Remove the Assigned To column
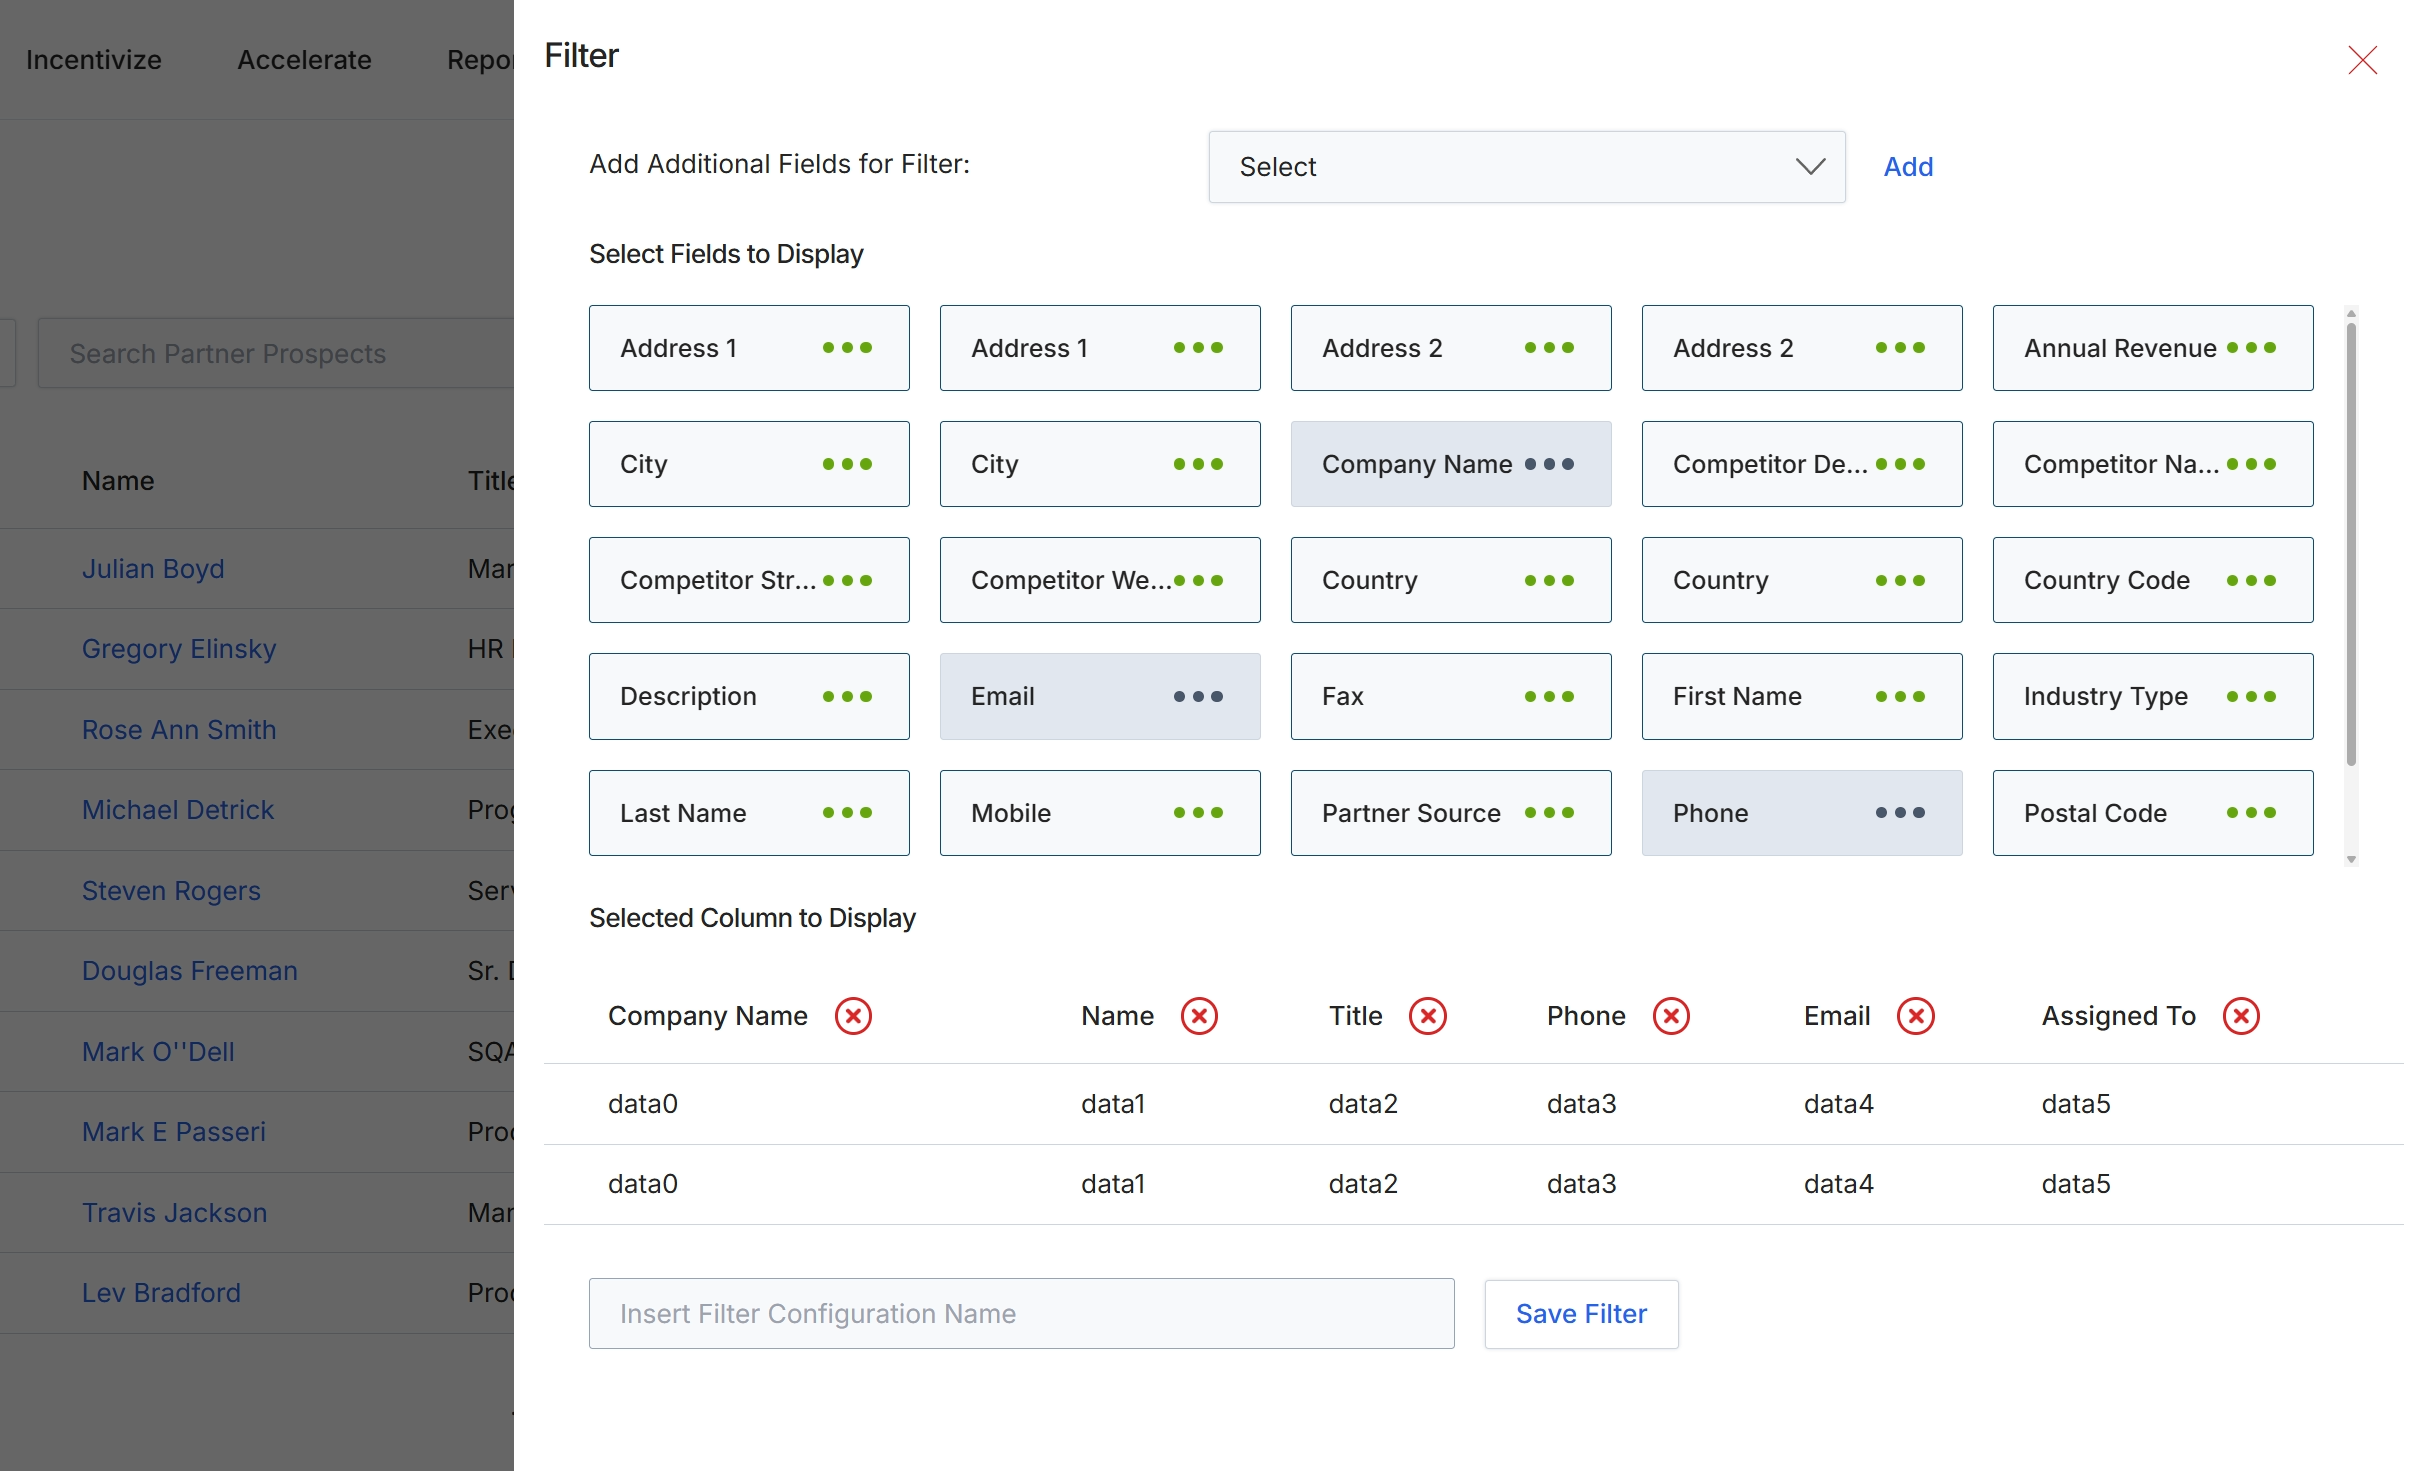 (2241, 1016)
